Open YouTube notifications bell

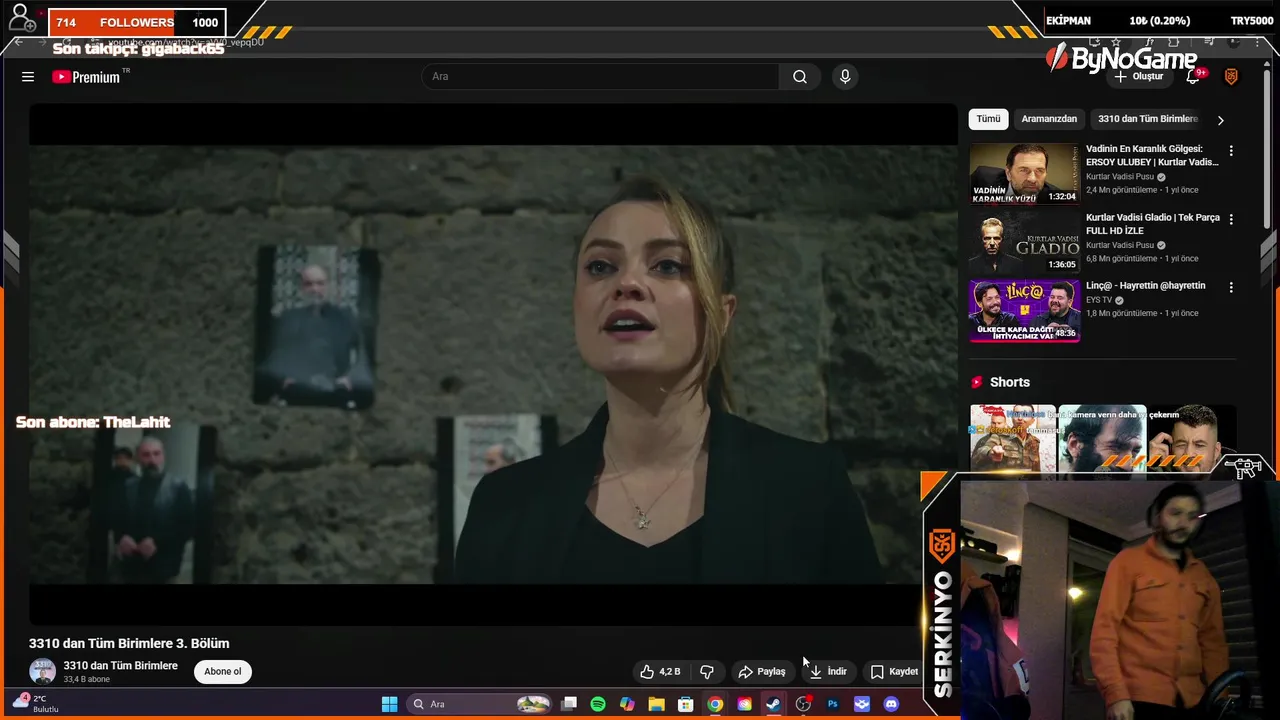click(x=1193, y=77)
